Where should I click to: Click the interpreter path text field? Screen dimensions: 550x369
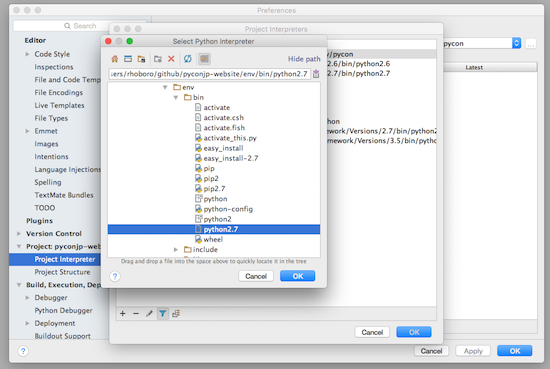point(209,74)
